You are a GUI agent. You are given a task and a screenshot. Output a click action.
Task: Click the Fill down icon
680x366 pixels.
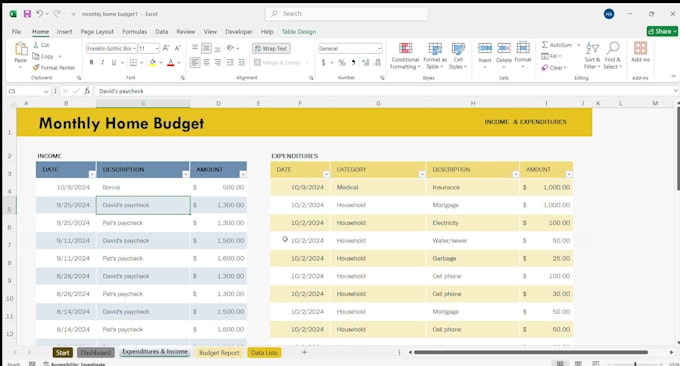(545, 56)
